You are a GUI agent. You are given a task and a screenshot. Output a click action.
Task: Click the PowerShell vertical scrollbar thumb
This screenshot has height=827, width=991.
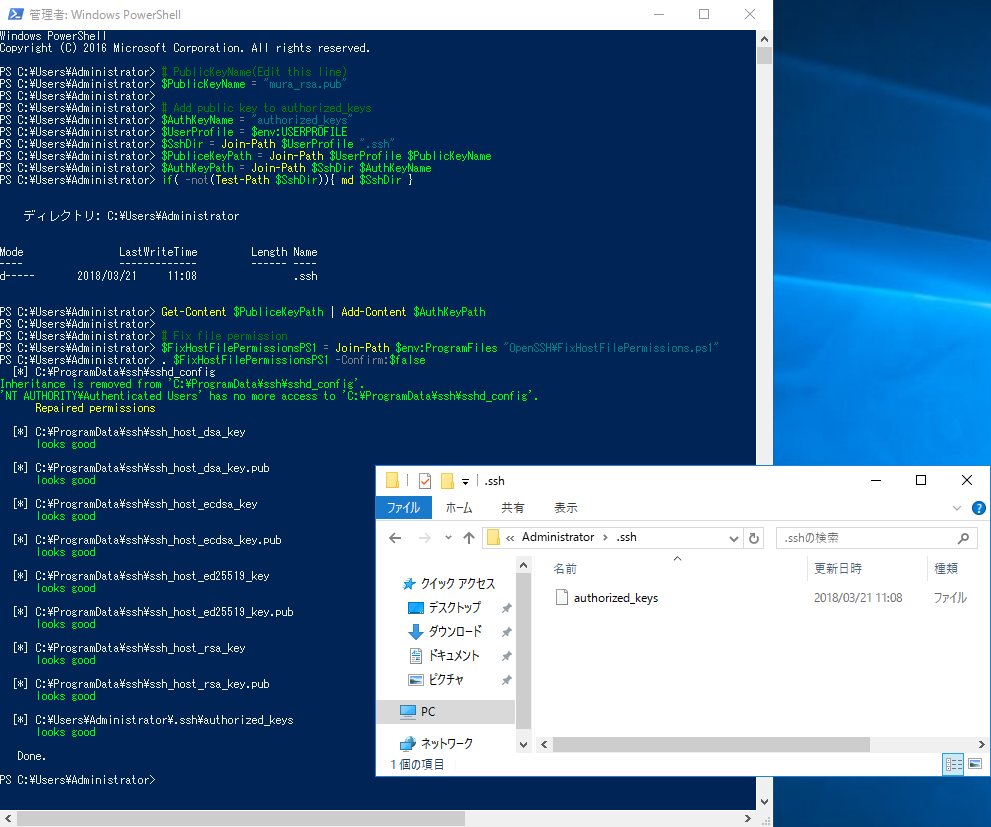(x=764, y=56)
